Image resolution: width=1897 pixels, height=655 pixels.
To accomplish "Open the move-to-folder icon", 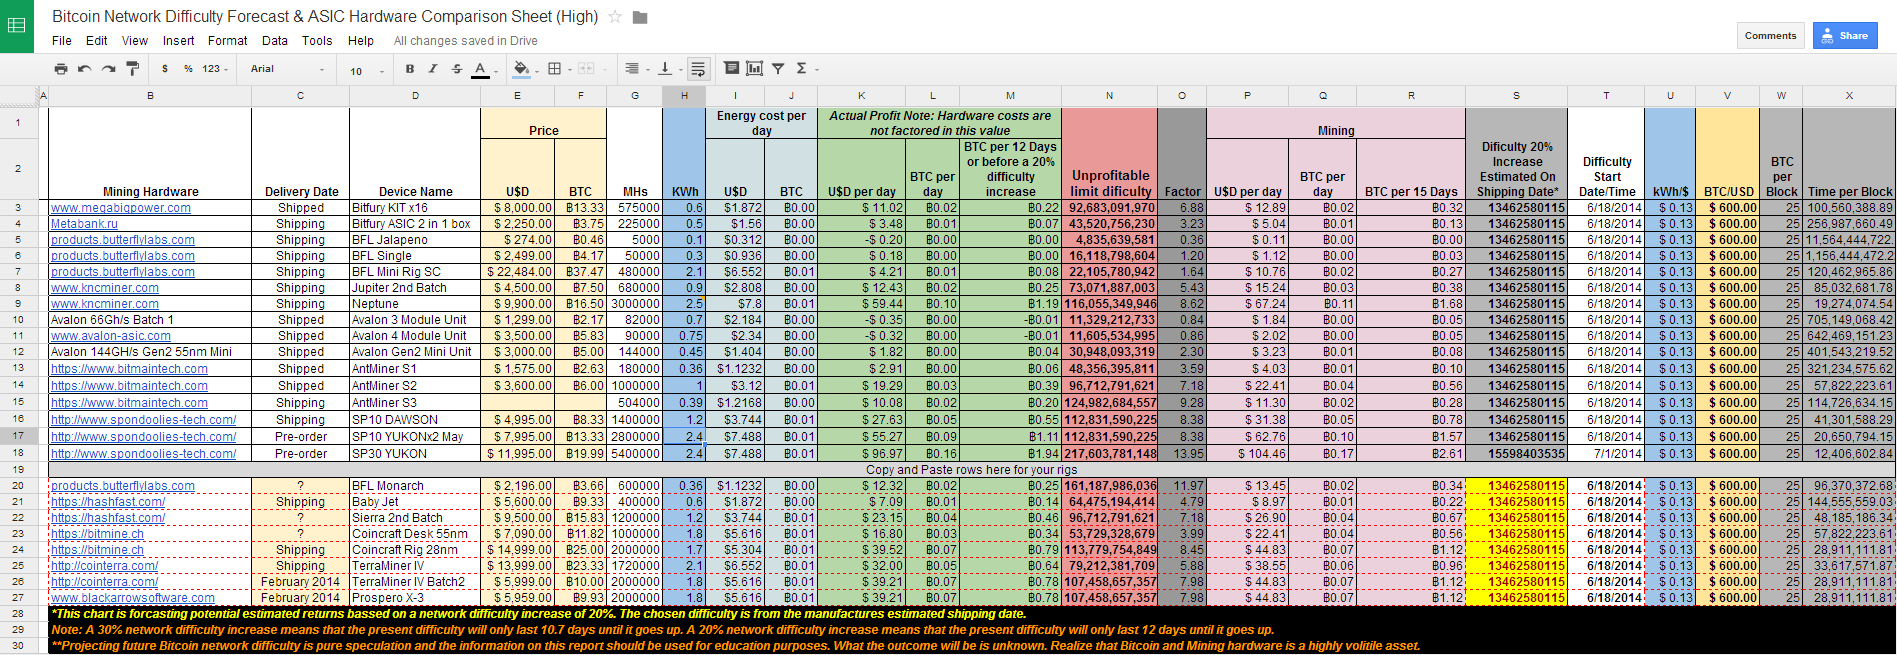I will pos(640,17).
